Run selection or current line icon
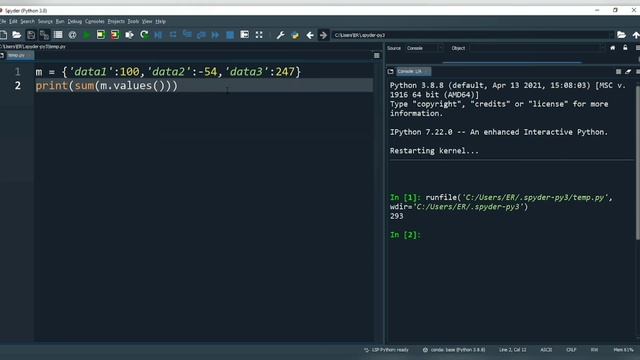 click(x=129, y=35)
